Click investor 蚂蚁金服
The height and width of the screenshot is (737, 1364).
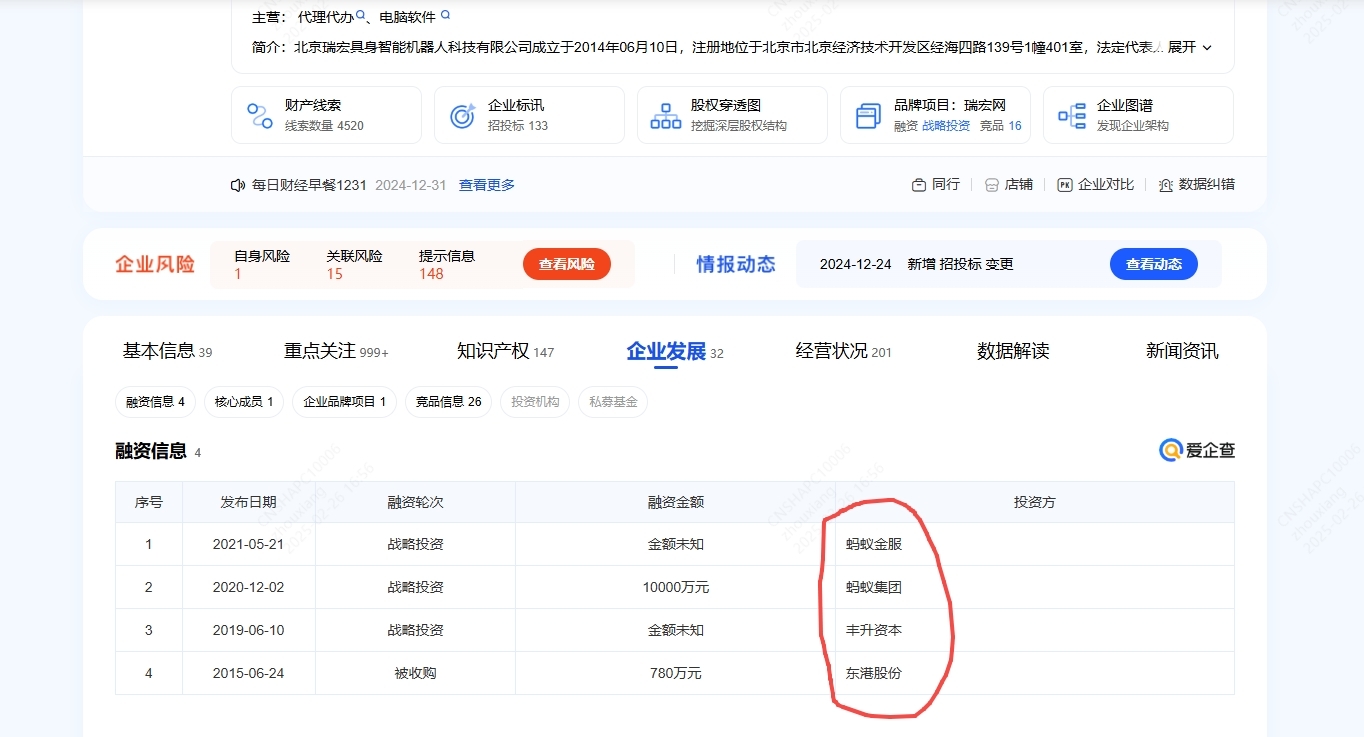(x=874, y=545)
